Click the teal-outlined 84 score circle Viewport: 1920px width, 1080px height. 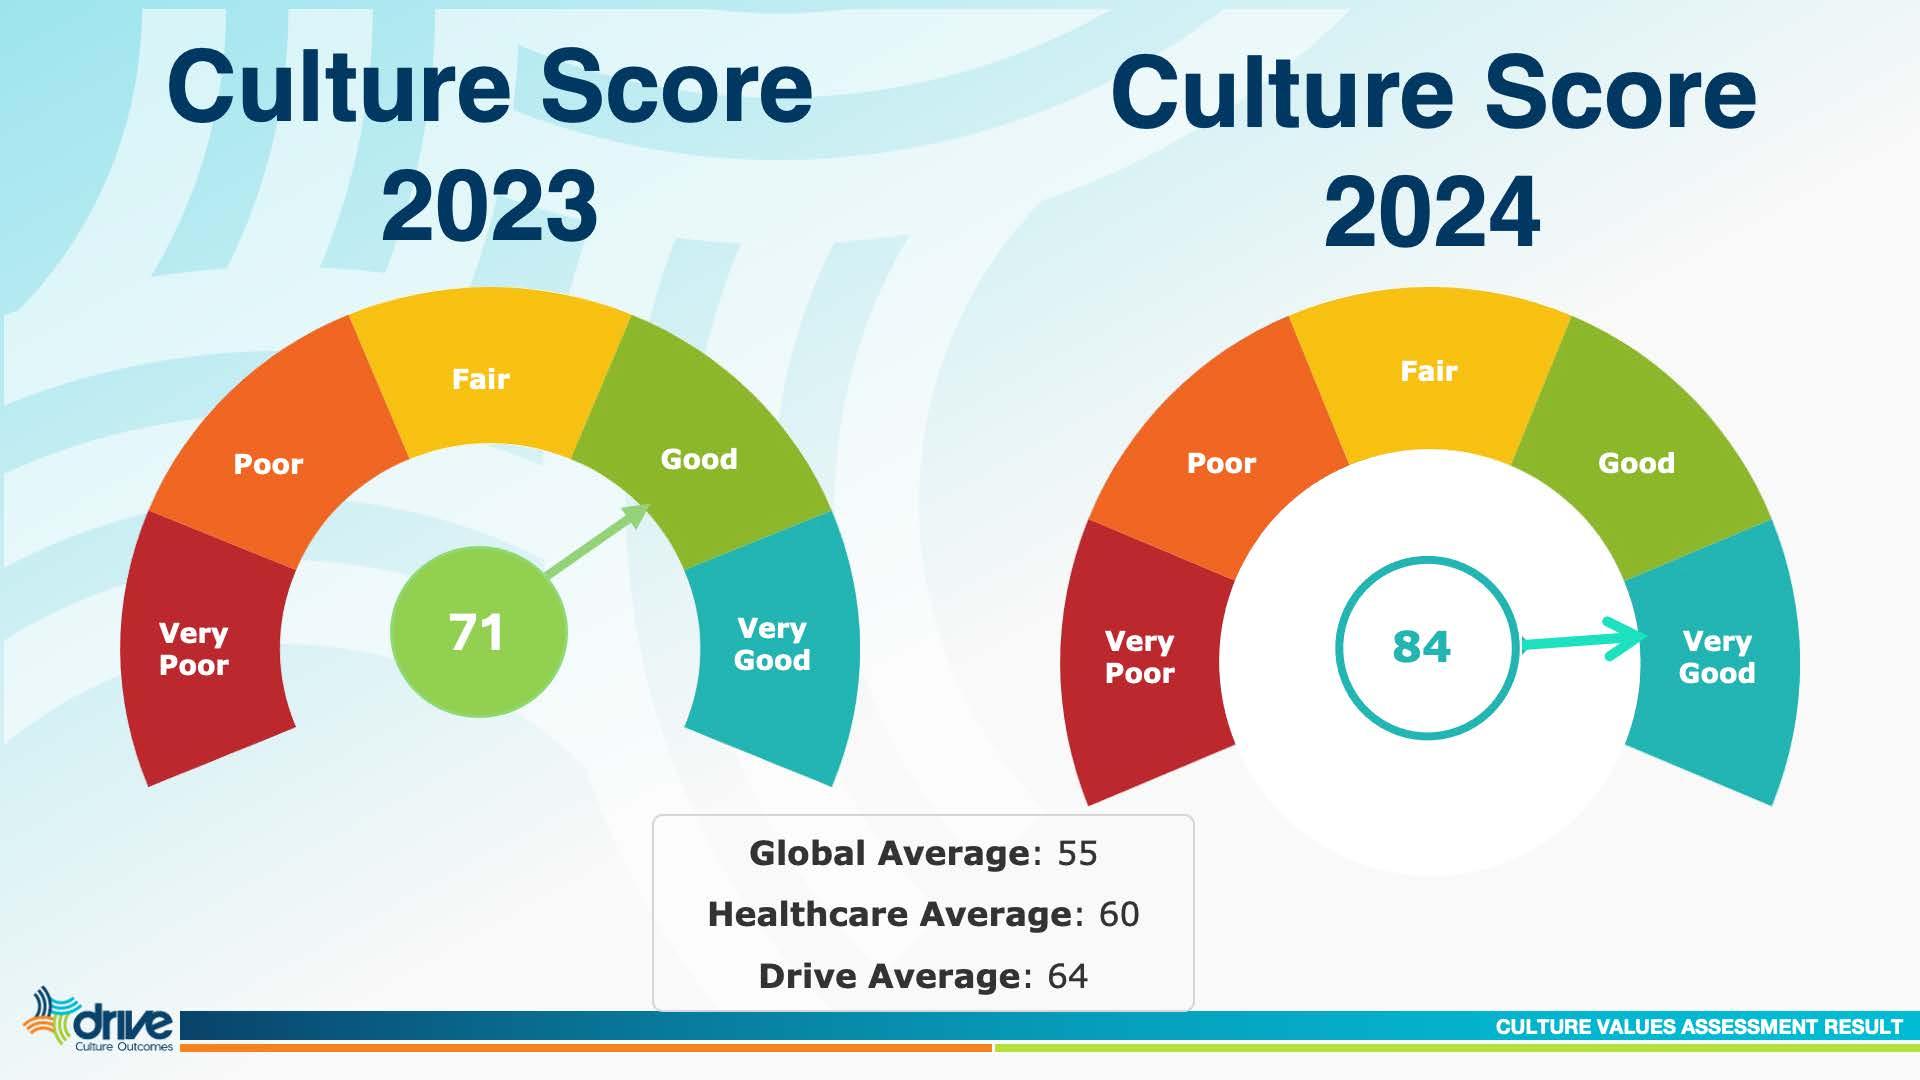[1426, 647]
